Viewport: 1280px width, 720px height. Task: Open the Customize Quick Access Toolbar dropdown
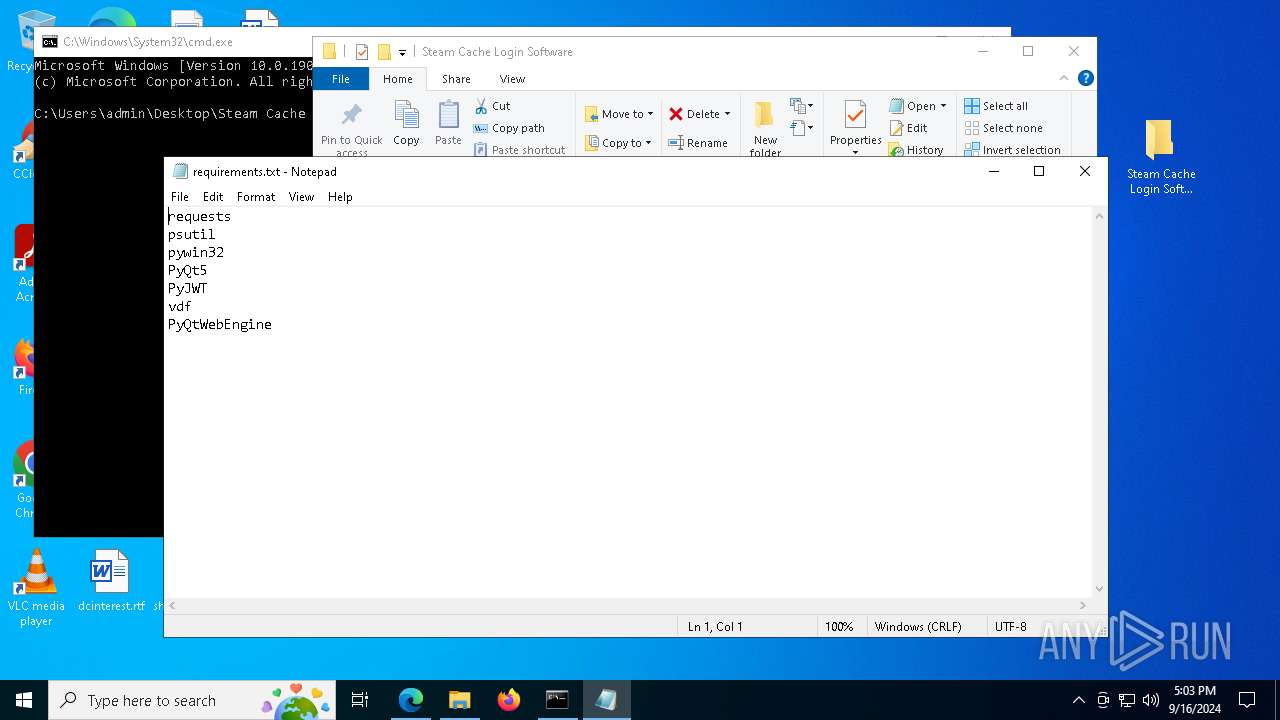[x=402, y=53]
